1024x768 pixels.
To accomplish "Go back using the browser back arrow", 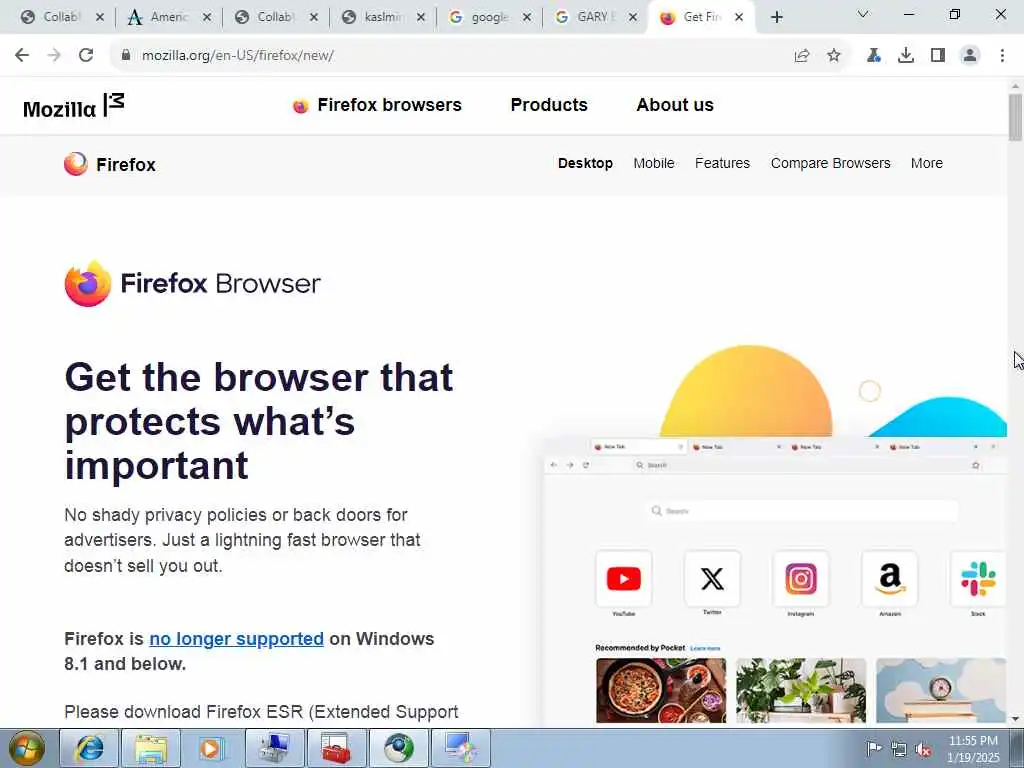I will (x=22, y=56).
